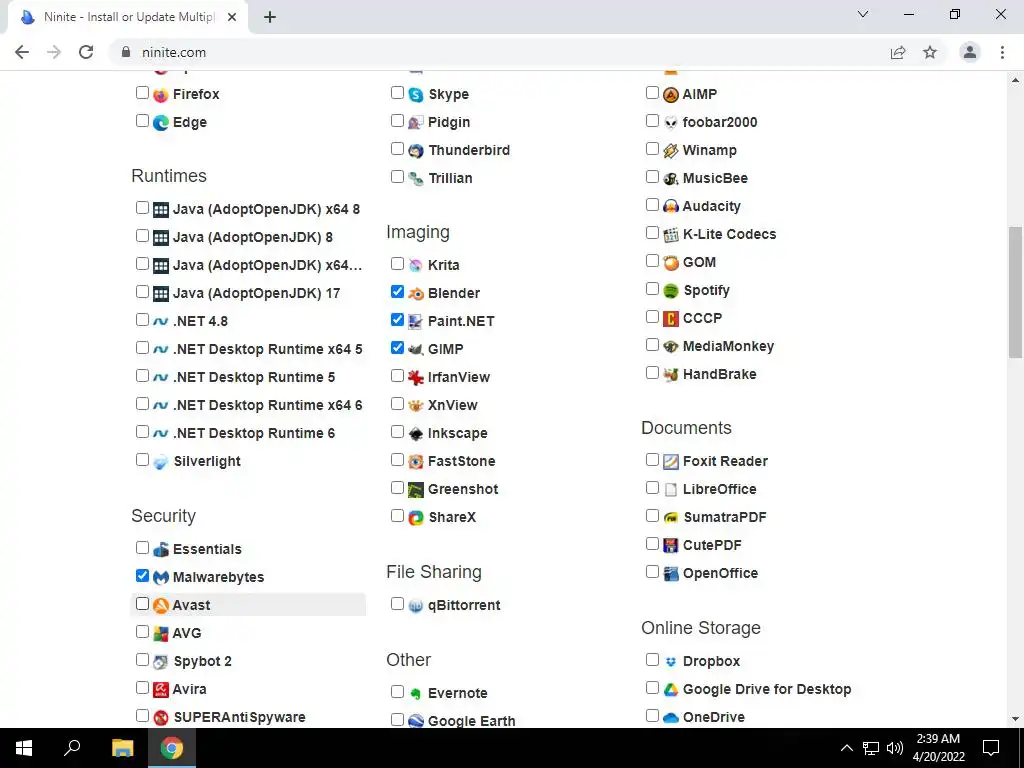Click the qBittorrent icon
The width and height of the screenshot is (1024, 768).
pyautogui.click(x=416, y=606)
